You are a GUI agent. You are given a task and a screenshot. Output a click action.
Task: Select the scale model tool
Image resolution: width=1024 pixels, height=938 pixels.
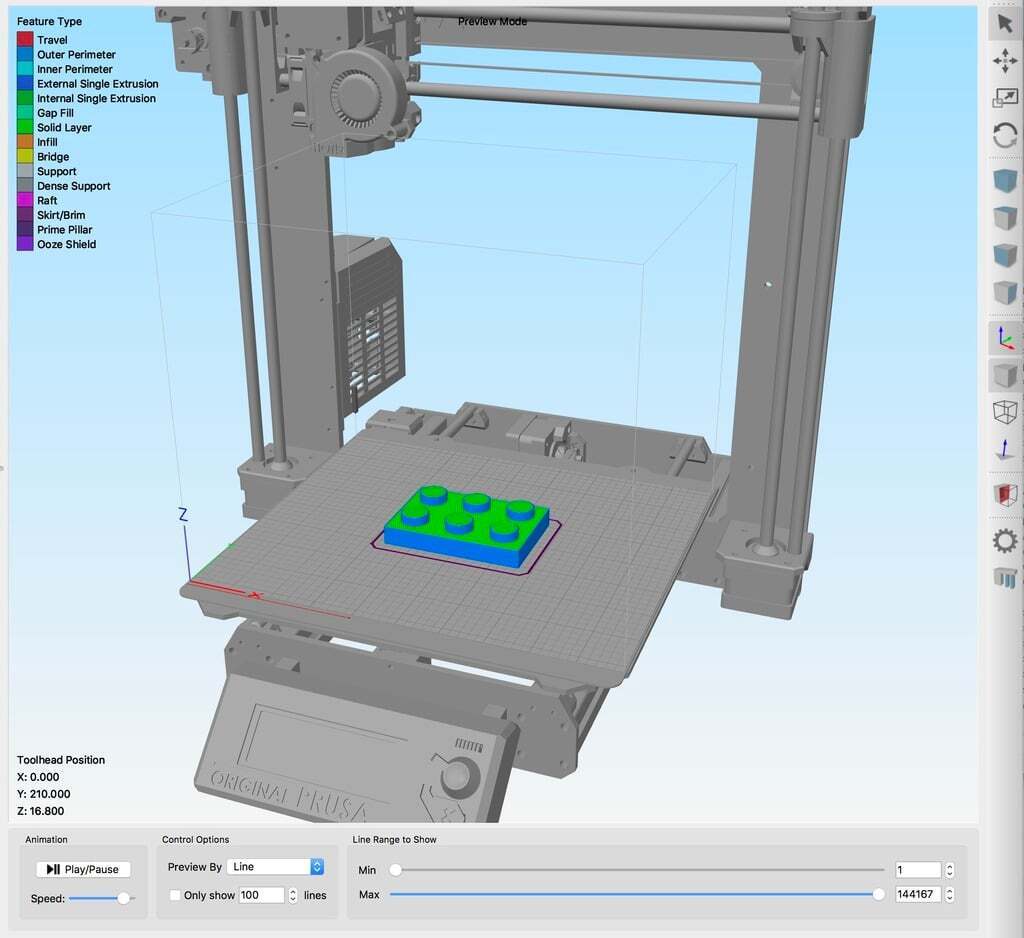(x=1003, y=97)
